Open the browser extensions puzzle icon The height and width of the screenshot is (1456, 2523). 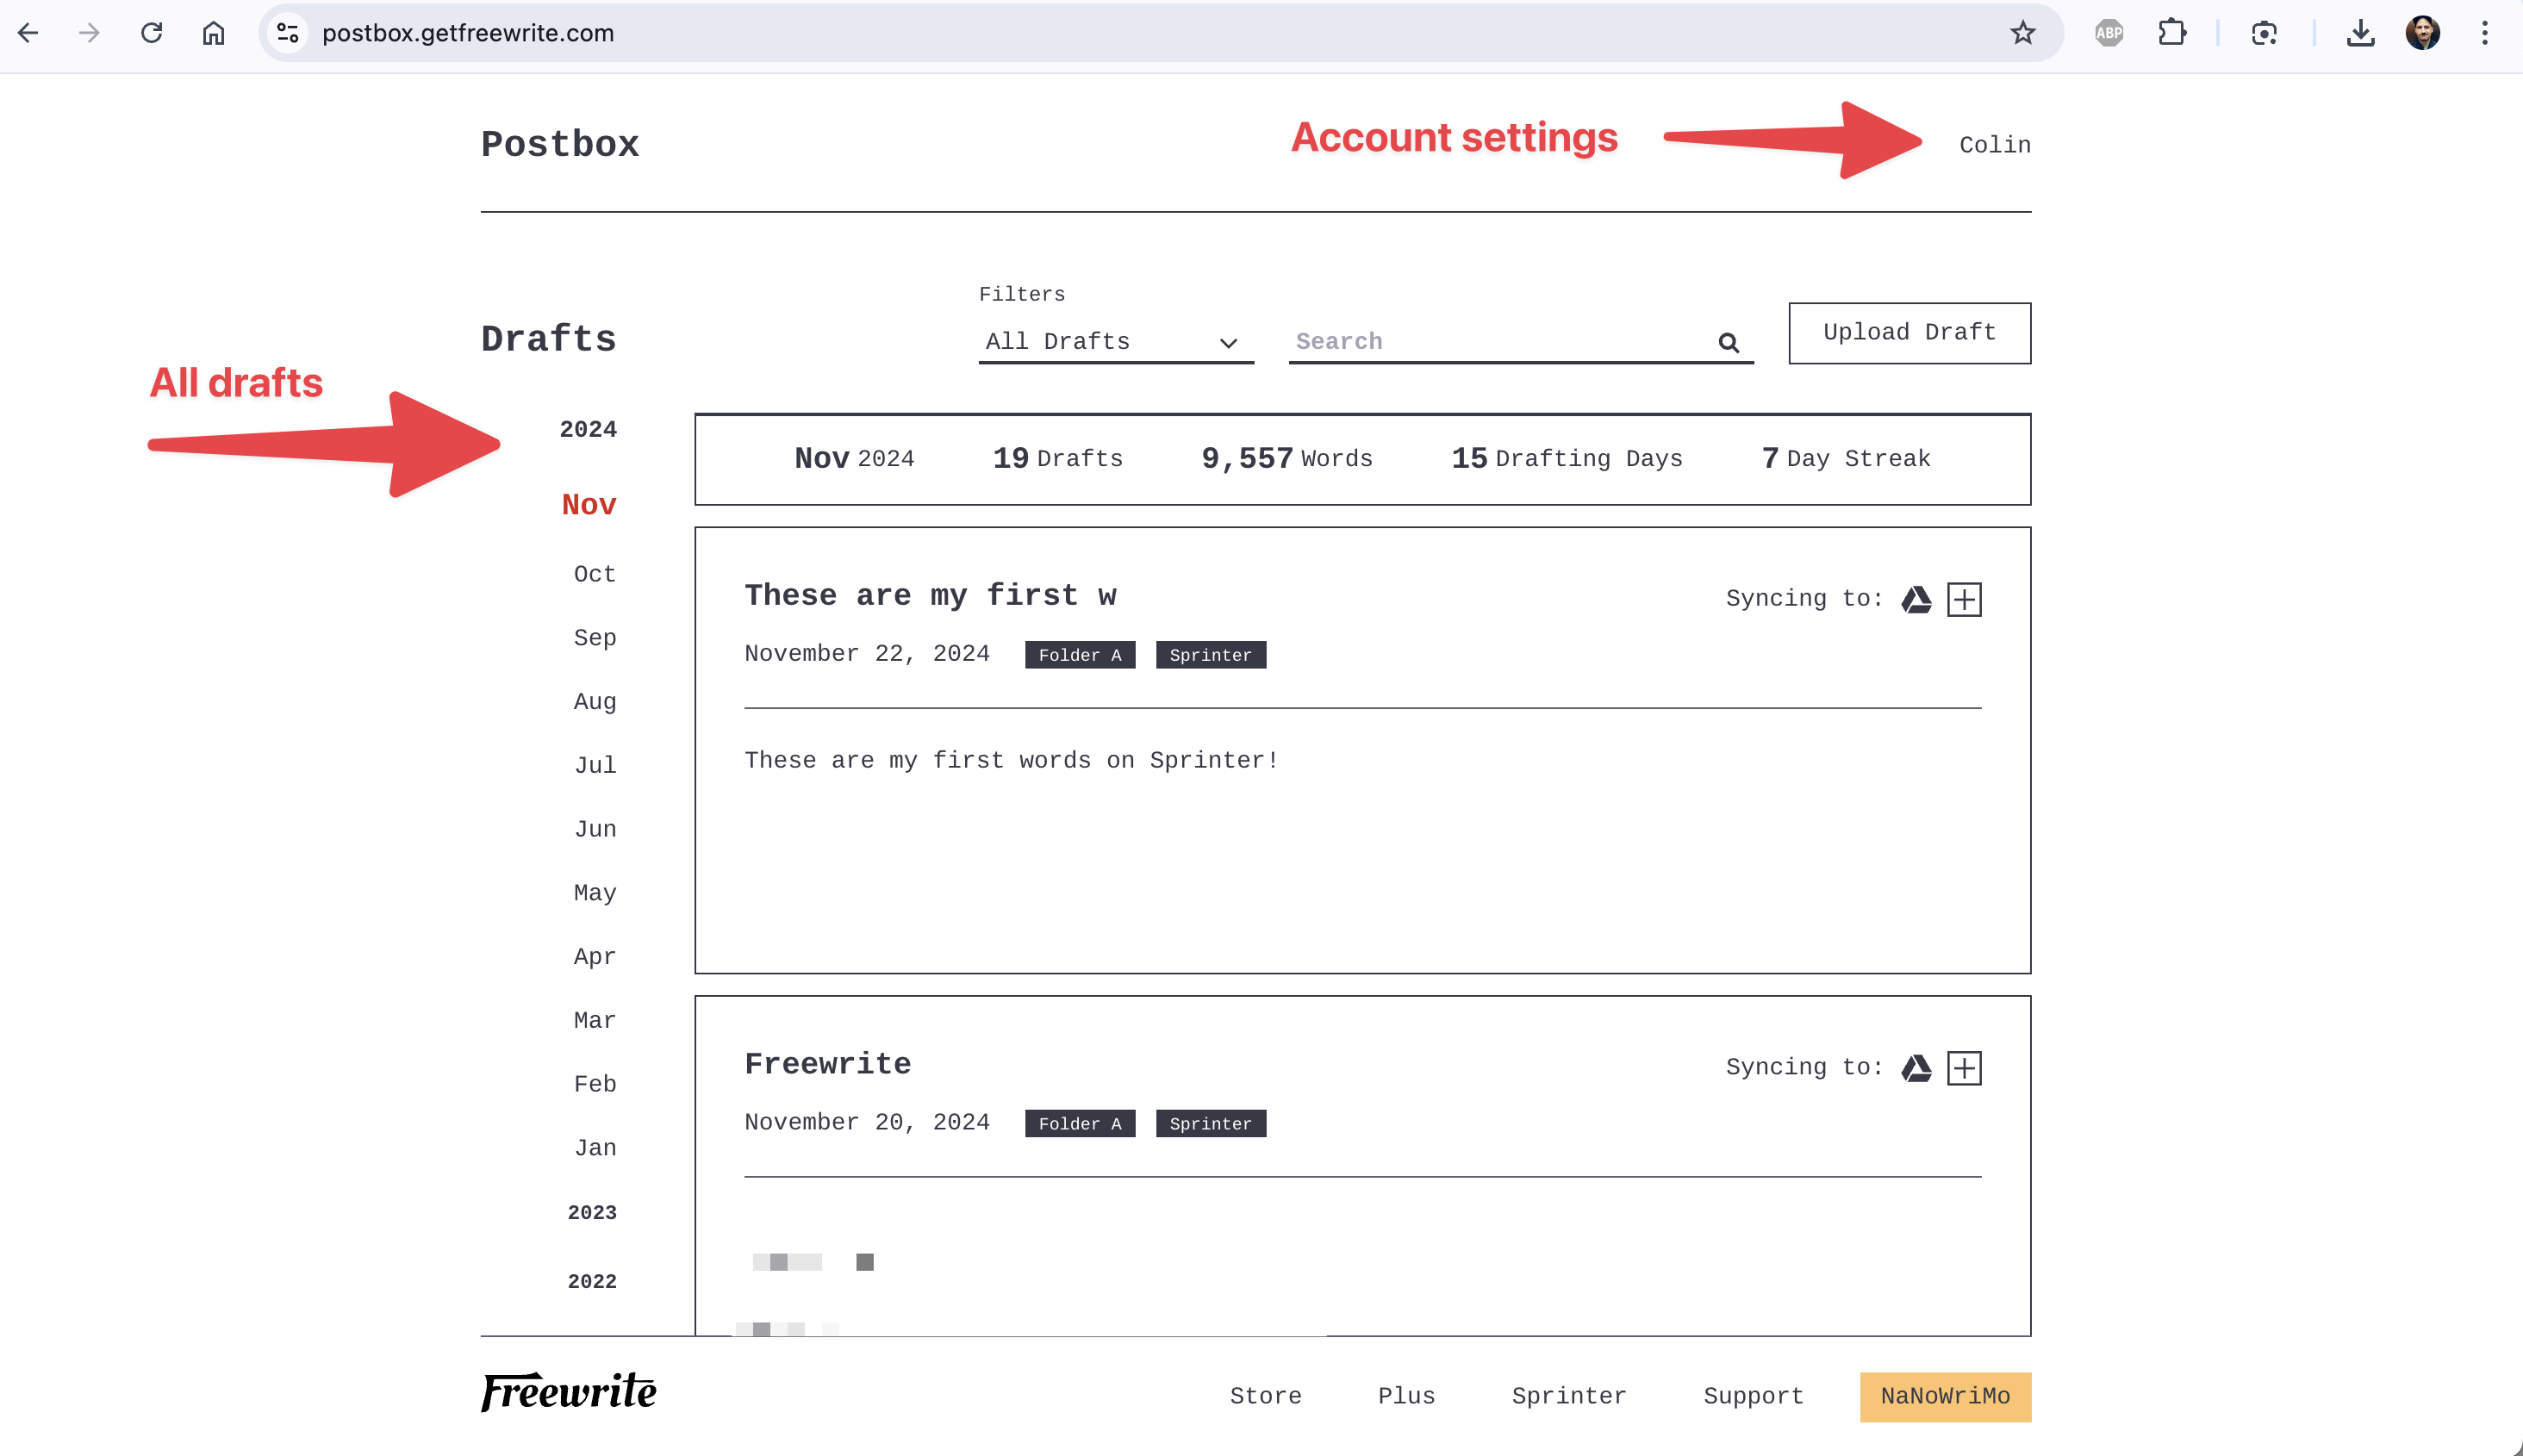(2171, 33)
